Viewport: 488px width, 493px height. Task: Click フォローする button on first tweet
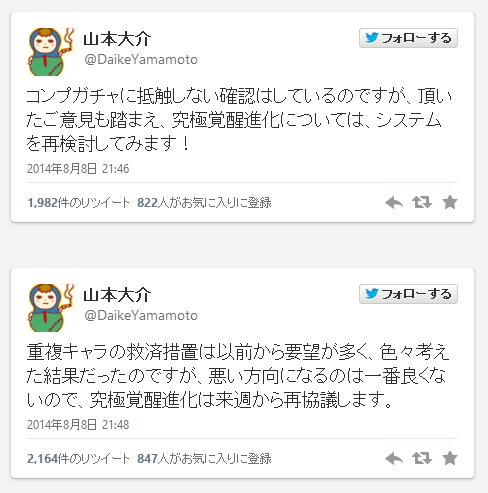(x=408, y=38)
